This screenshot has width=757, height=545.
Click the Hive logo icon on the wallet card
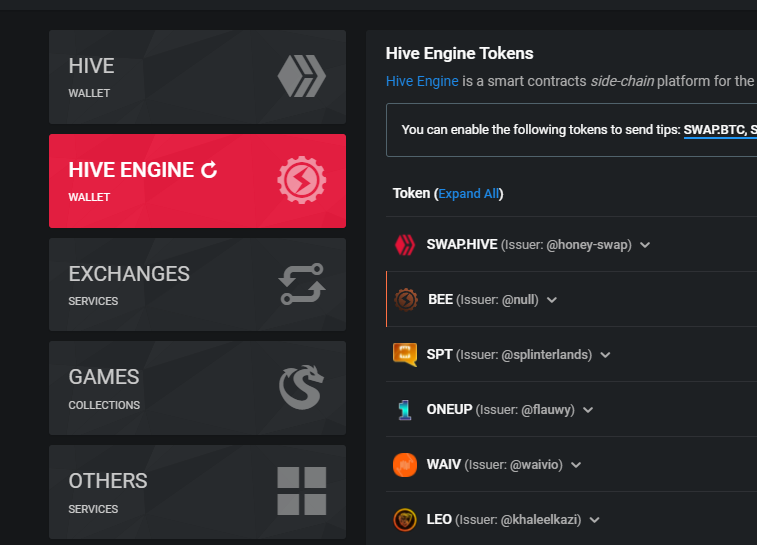coord(302,76)
